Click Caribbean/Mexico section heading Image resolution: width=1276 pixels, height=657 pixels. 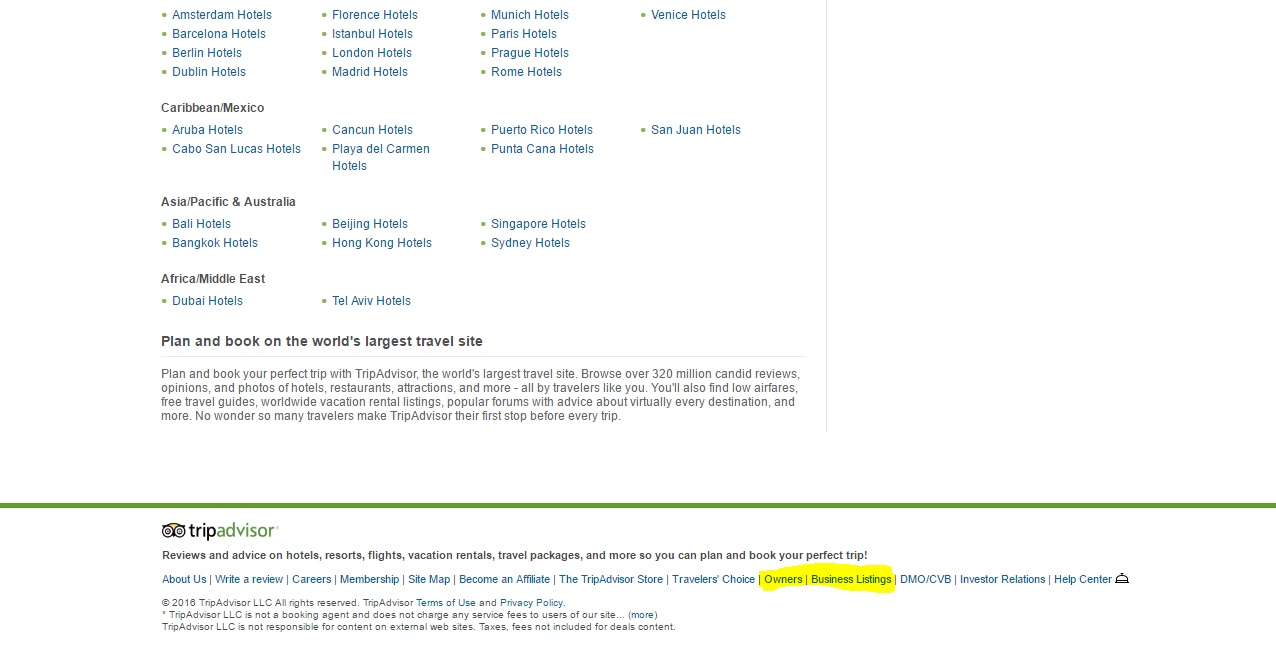coord(213,108)
